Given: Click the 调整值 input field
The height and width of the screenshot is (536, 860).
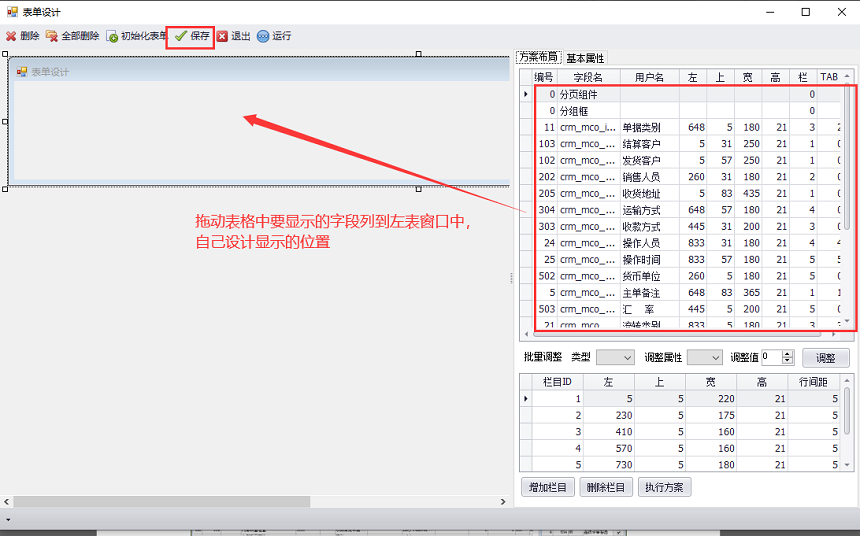Looking at the screenshot, I should (771, 357).
